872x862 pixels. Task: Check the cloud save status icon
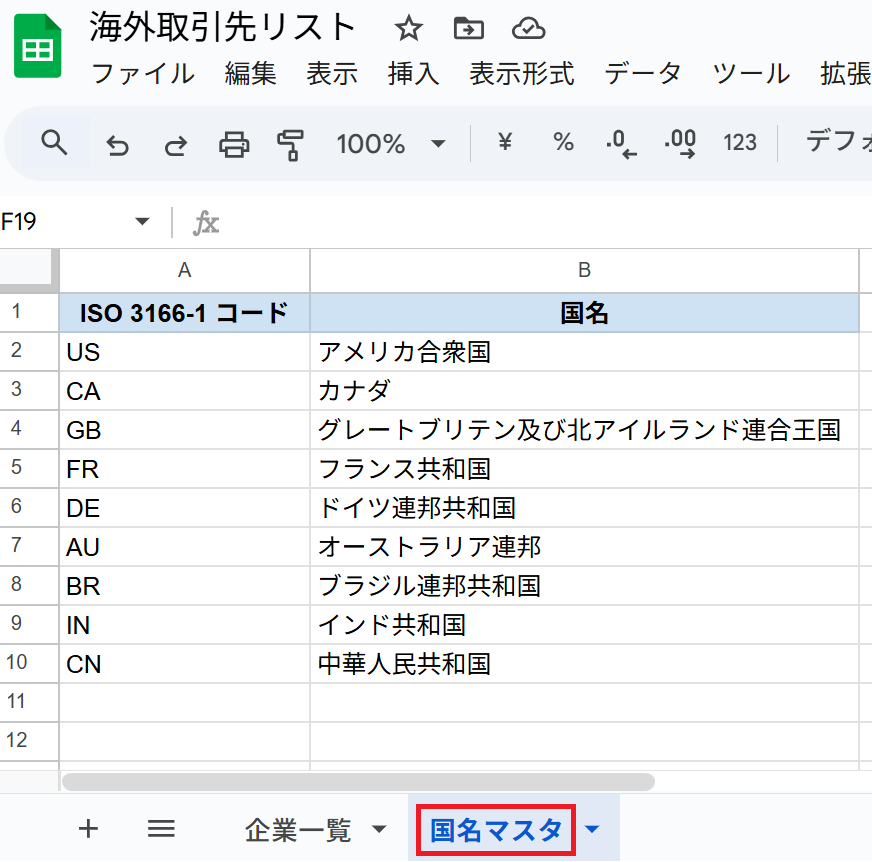[x=527, y=29]
